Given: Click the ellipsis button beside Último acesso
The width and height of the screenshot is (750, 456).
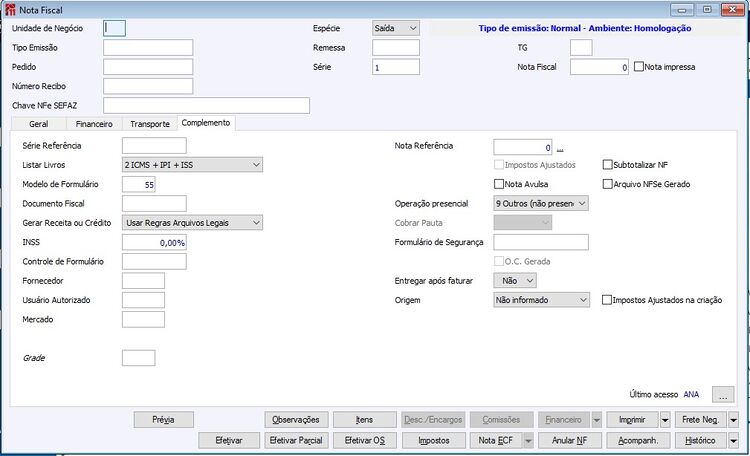Looking at the screenshot, I should 723,395.
